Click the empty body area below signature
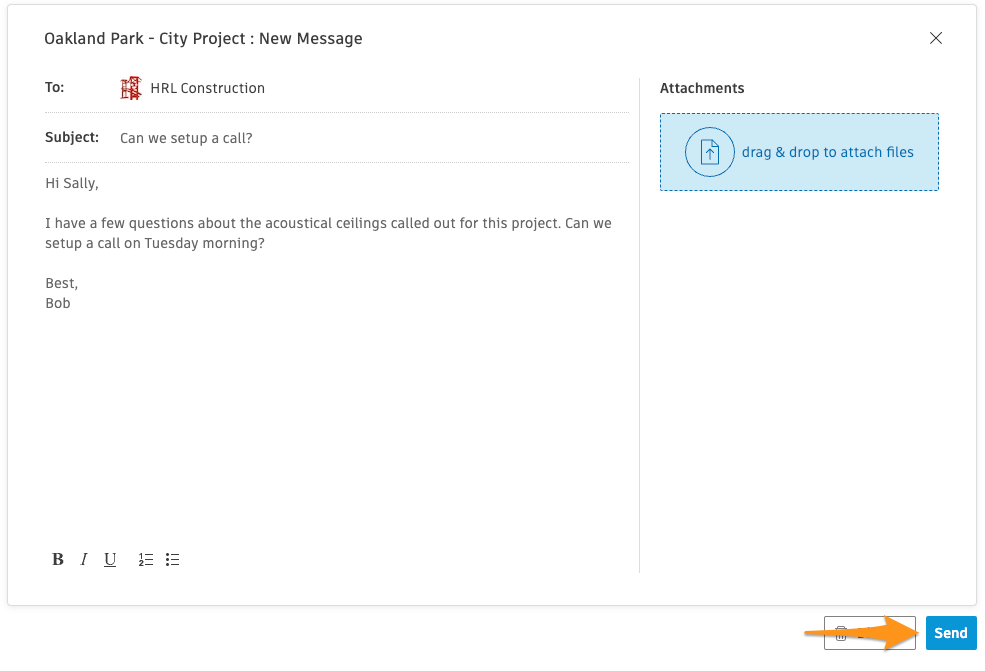The height and width of the screenshot is (671, 985). click(337, 427)
